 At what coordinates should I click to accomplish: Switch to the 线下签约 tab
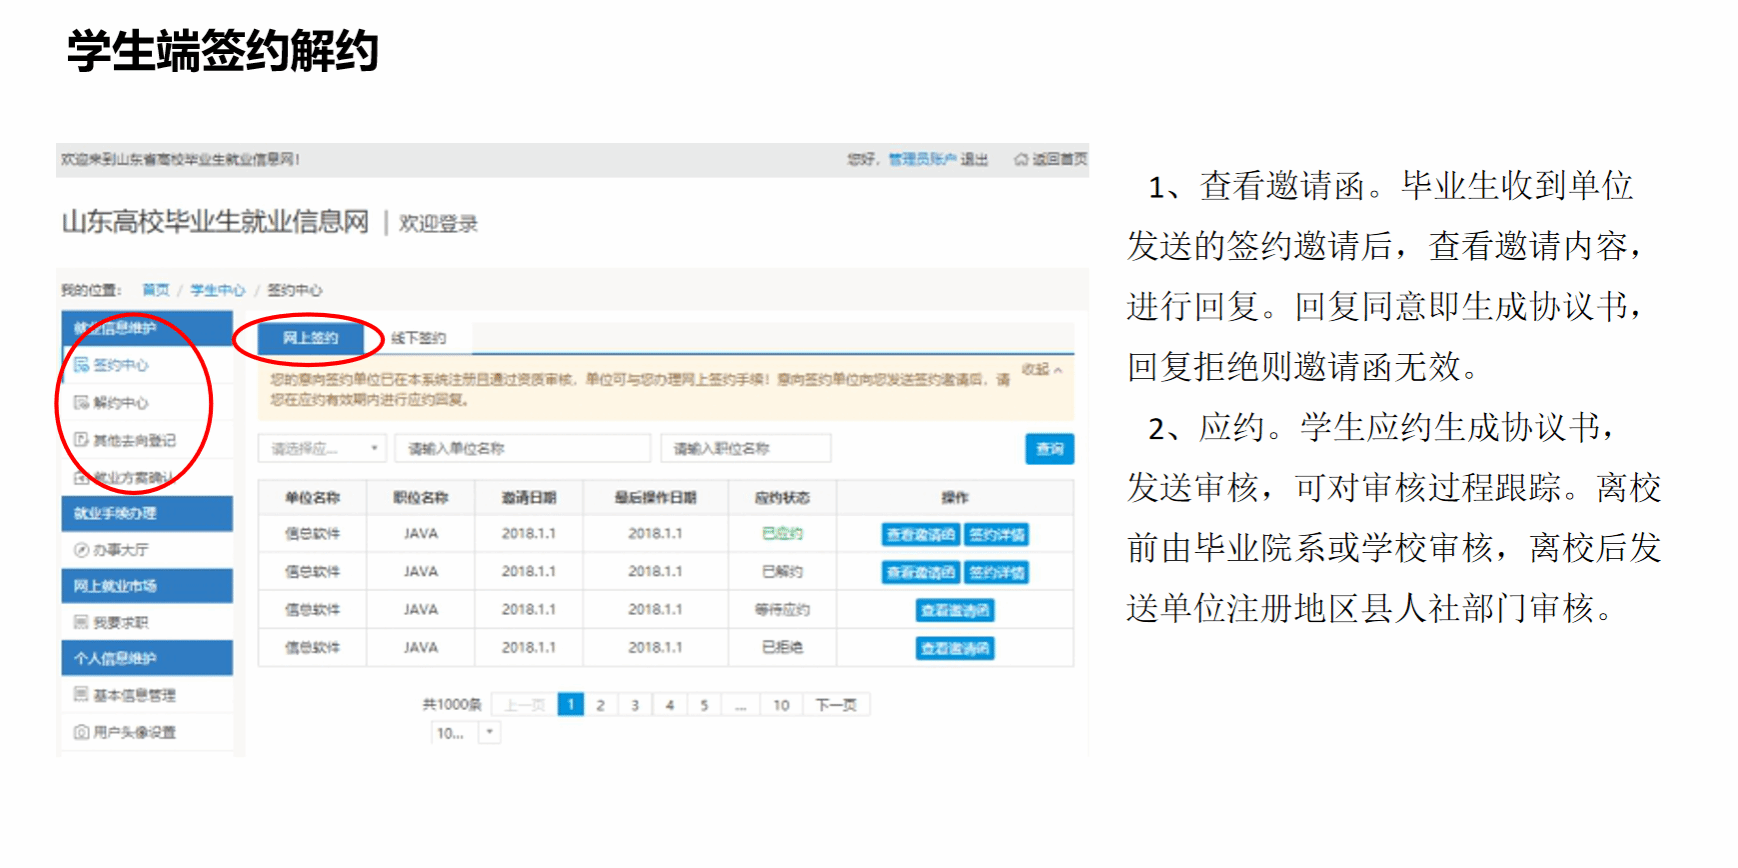tap(418, 338)
